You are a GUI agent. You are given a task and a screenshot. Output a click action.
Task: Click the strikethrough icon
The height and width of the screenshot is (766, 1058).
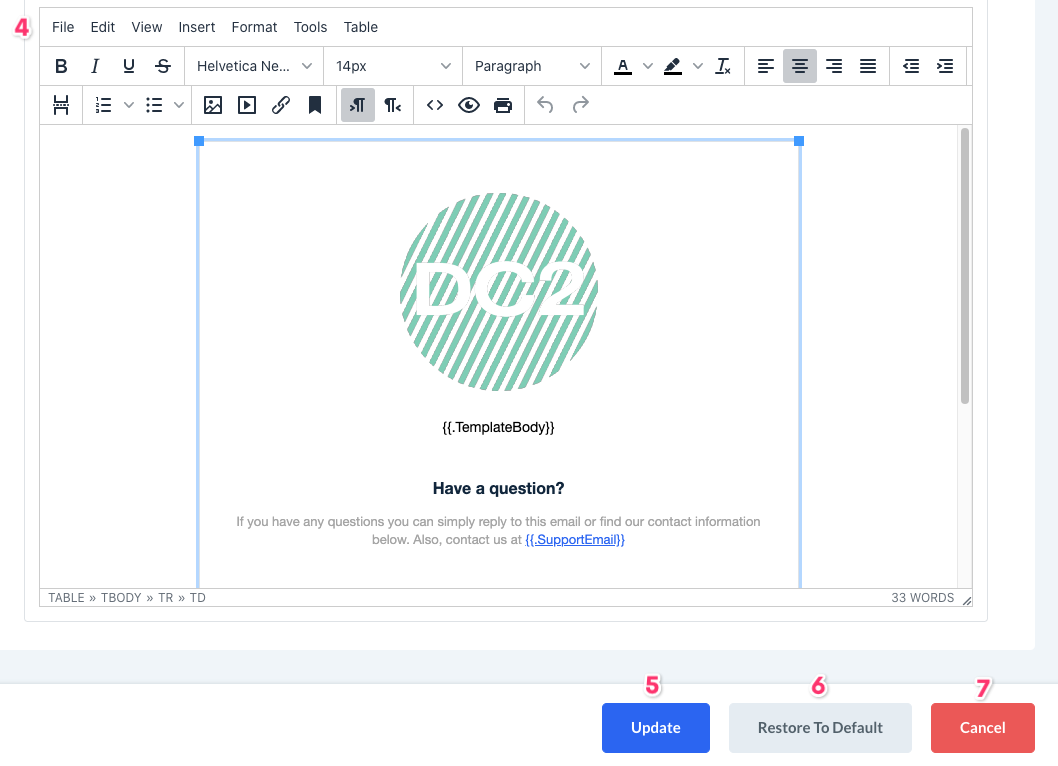[163, 66]
